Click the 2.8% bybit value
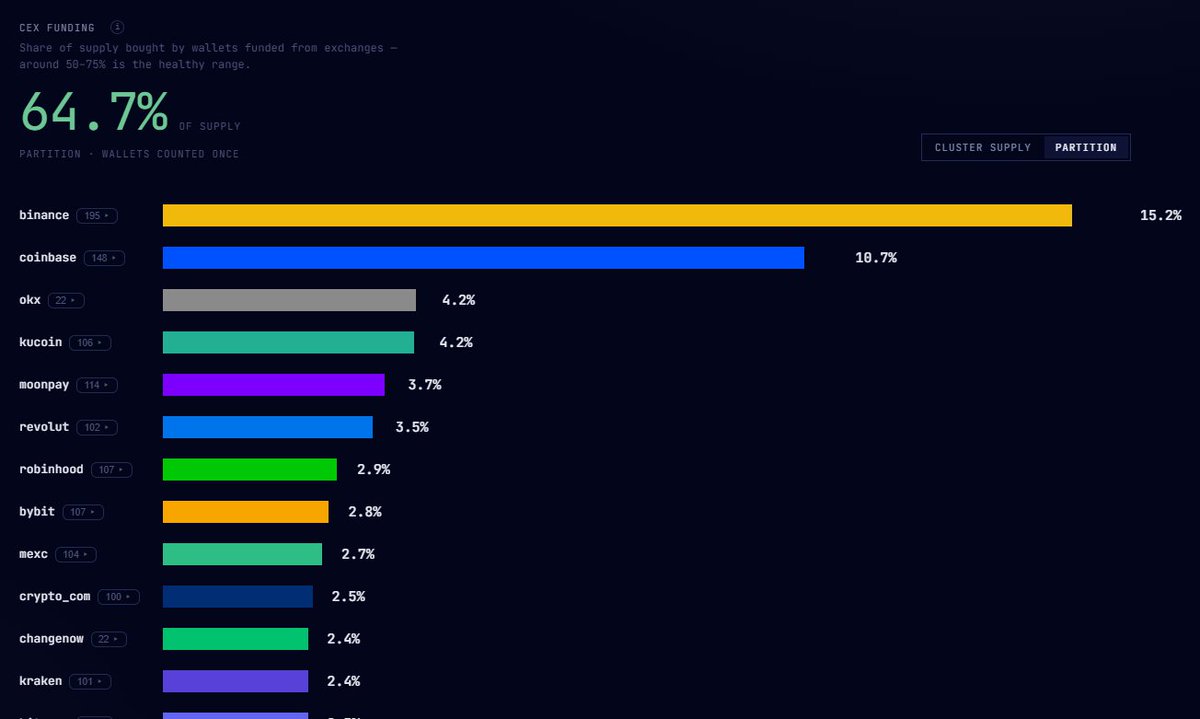1200x719 pixels. click(365, 512)
